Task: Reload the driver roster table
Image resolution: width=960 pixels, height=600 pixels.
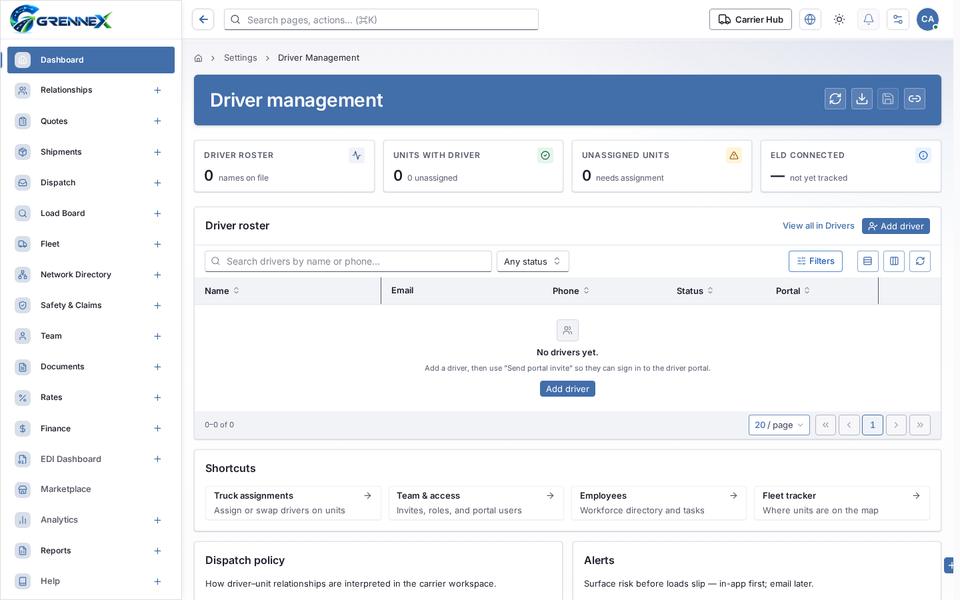Action: pyautogui.click(x=920, y=261)
